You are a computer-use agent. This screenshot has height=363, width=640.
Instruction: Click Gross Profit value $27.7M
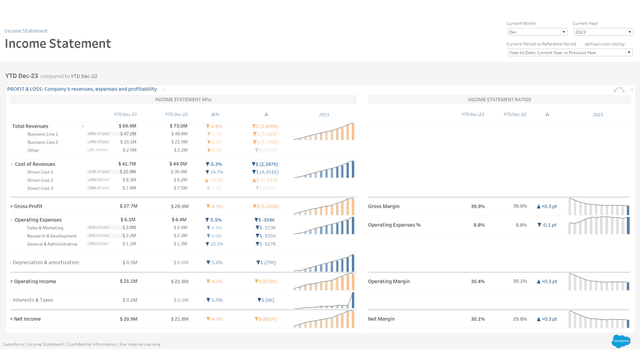point(129,206)
